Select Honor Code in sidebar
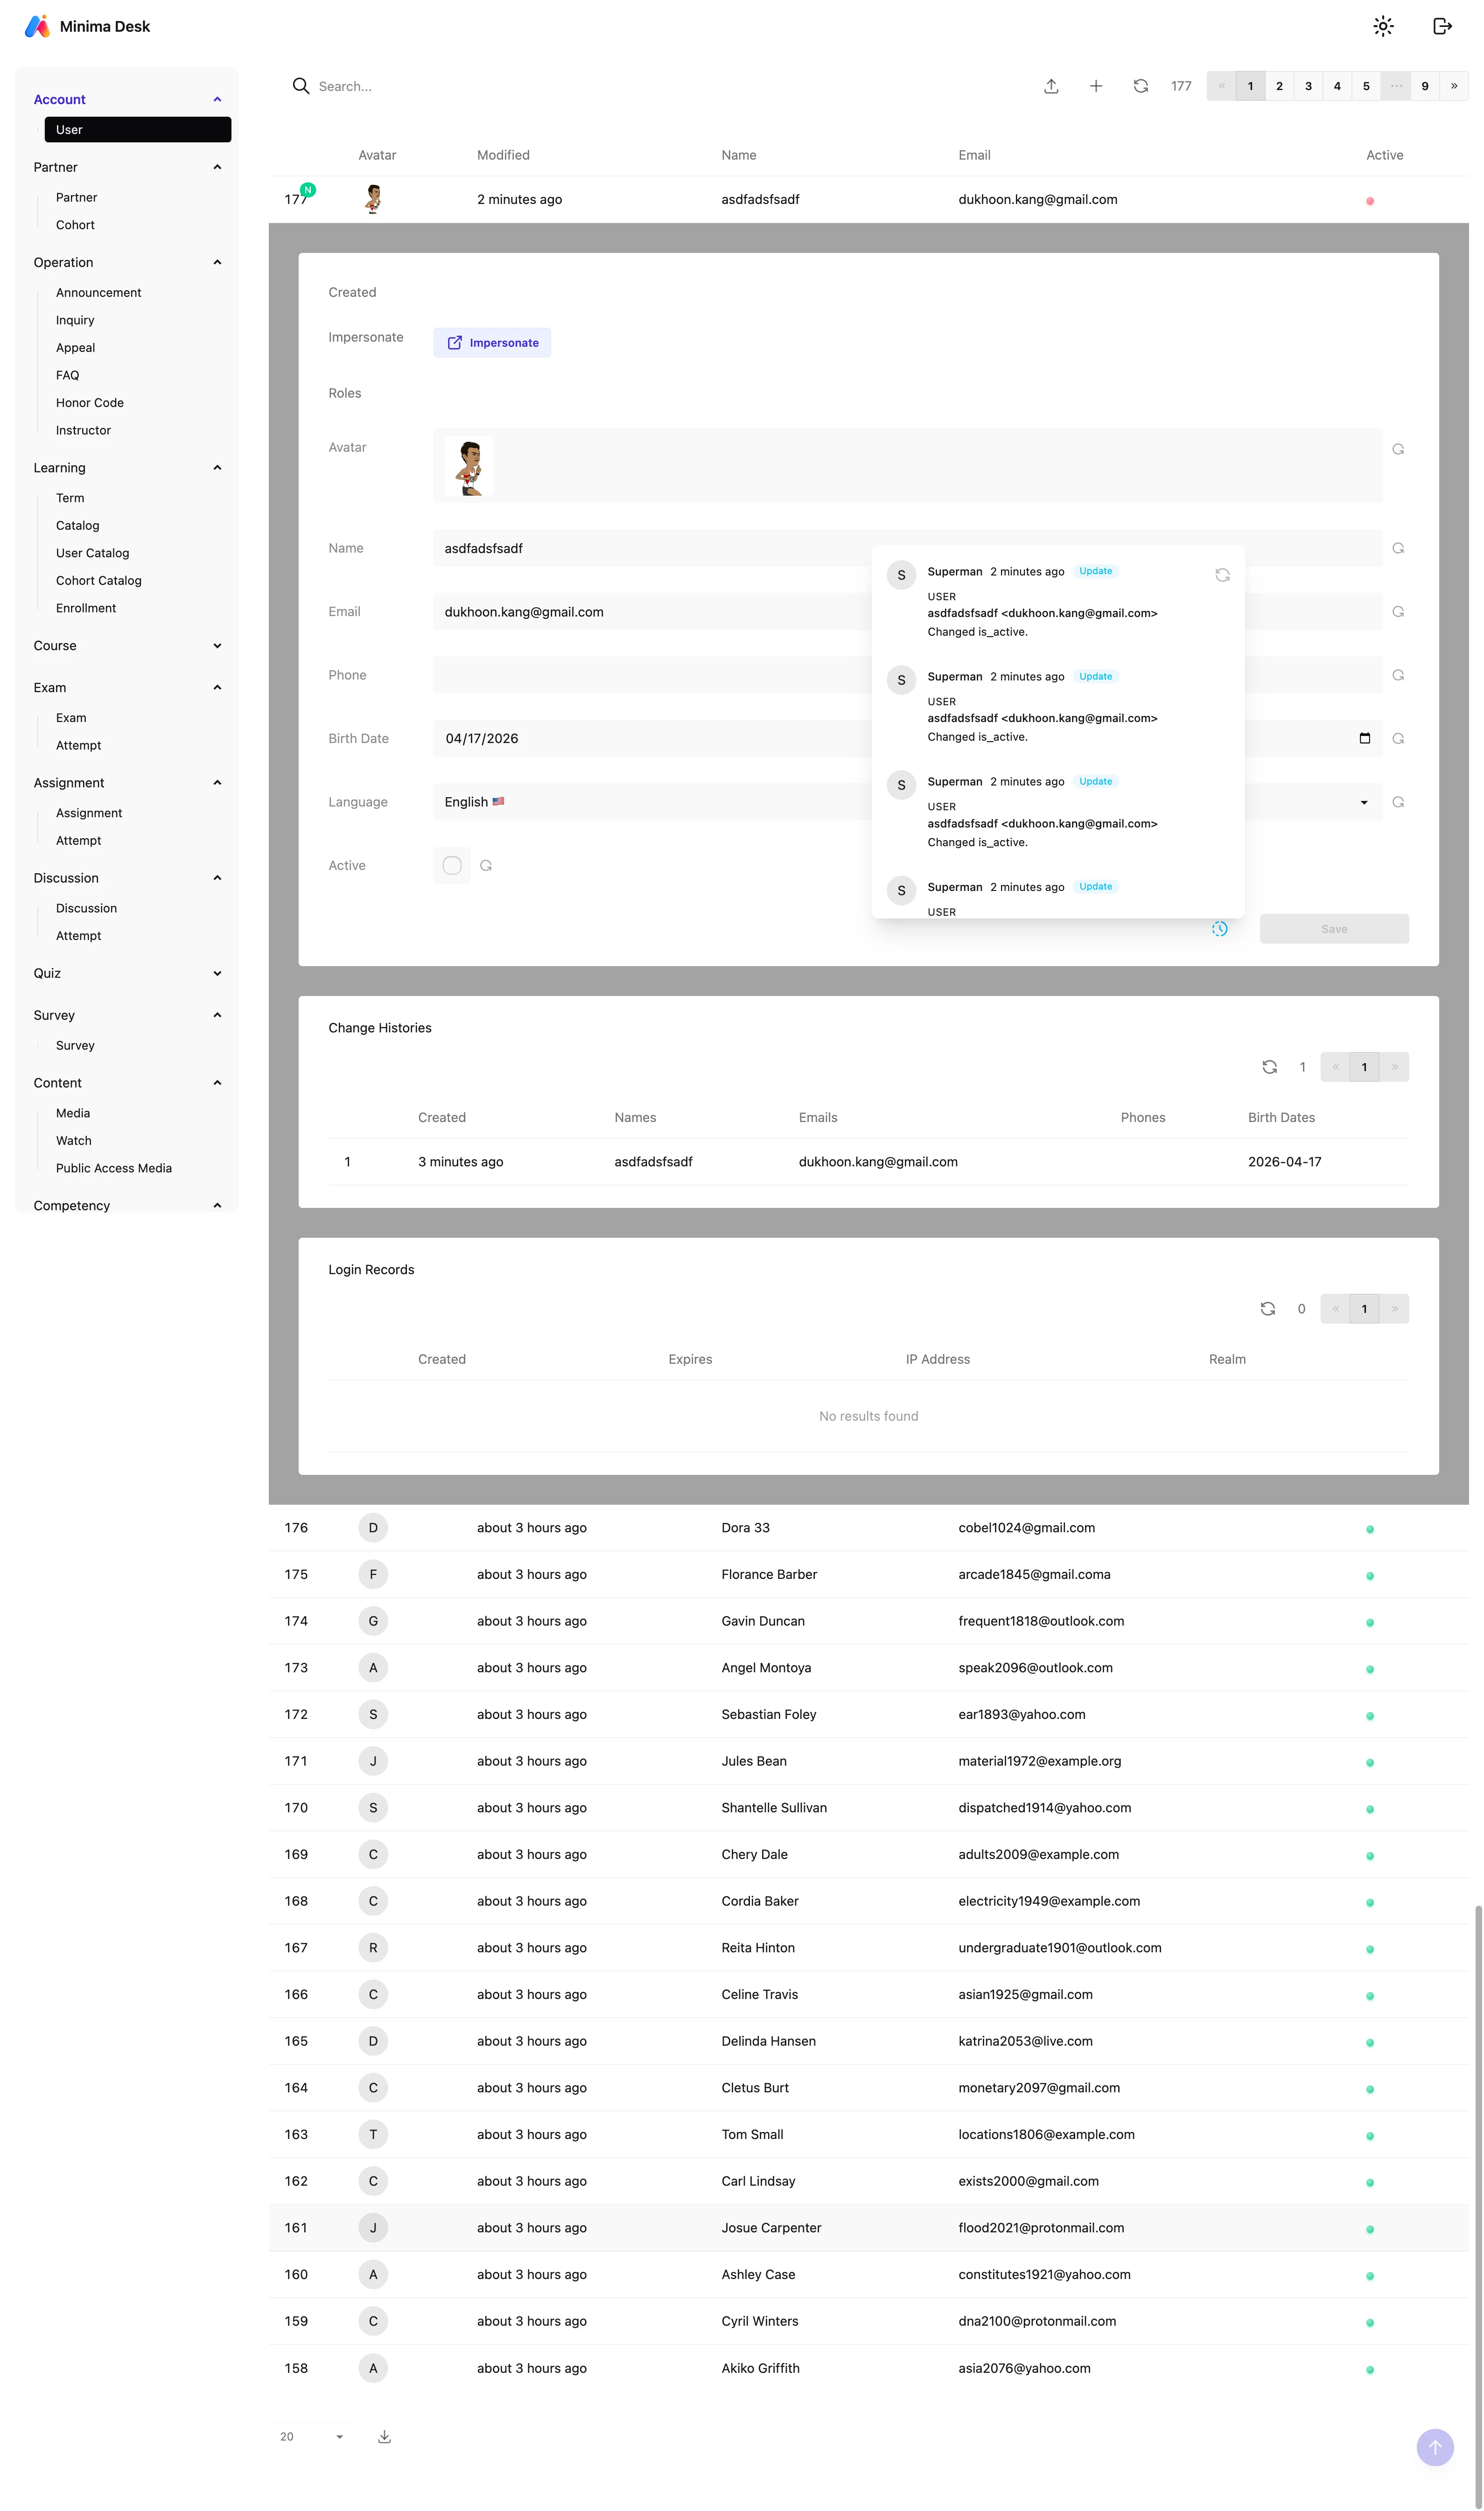1484x2511 pixels. [x=90, y=403]
